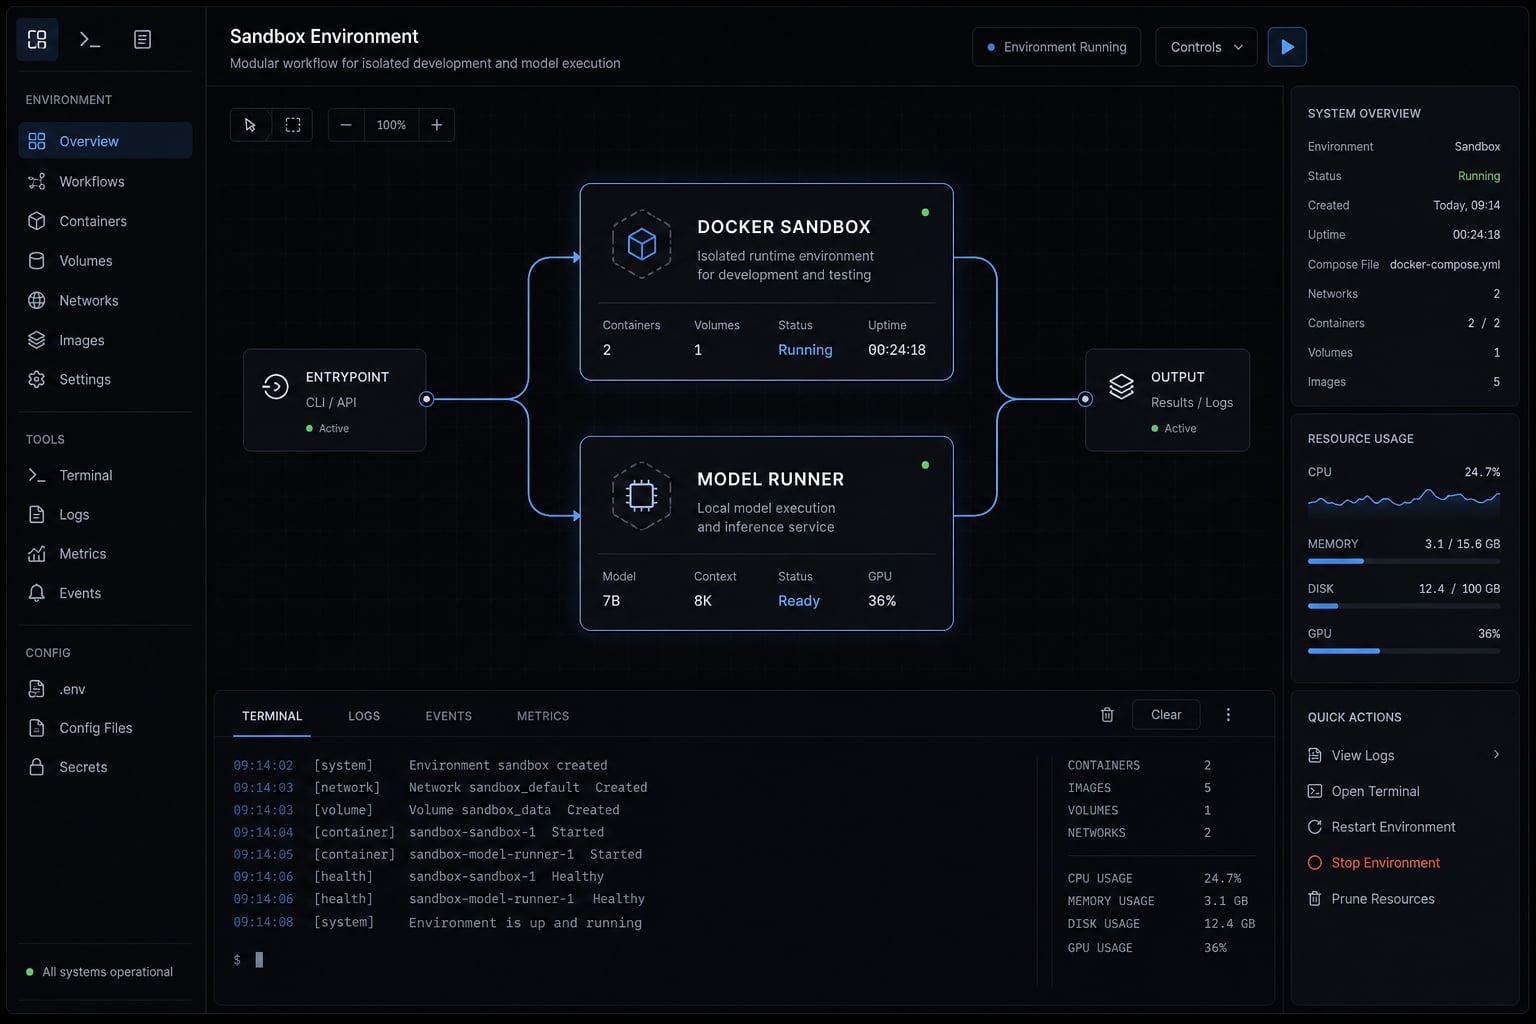Click View Logs quick action

coord(1404,755)
